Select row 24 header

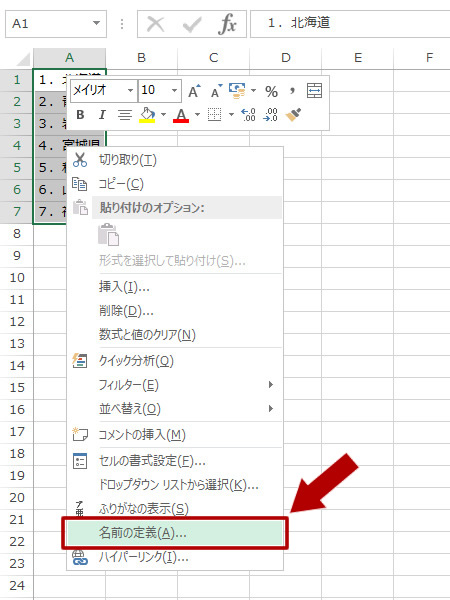17,585
